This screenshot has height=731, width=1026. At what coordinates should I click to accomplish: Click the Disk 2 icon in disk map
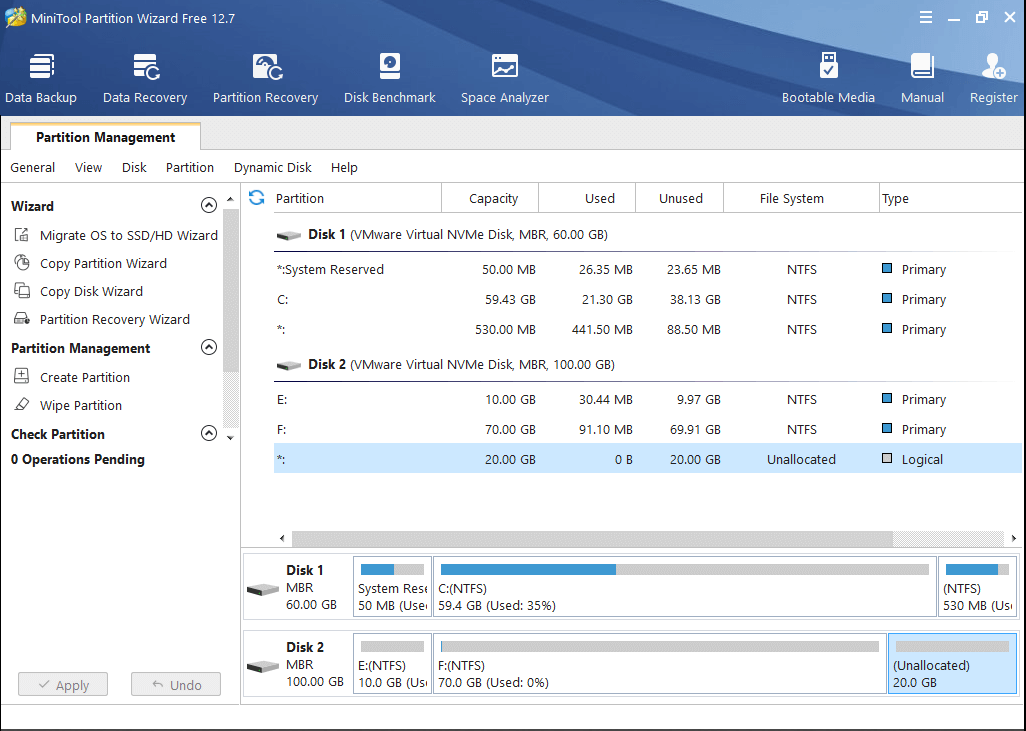[263, 666]
